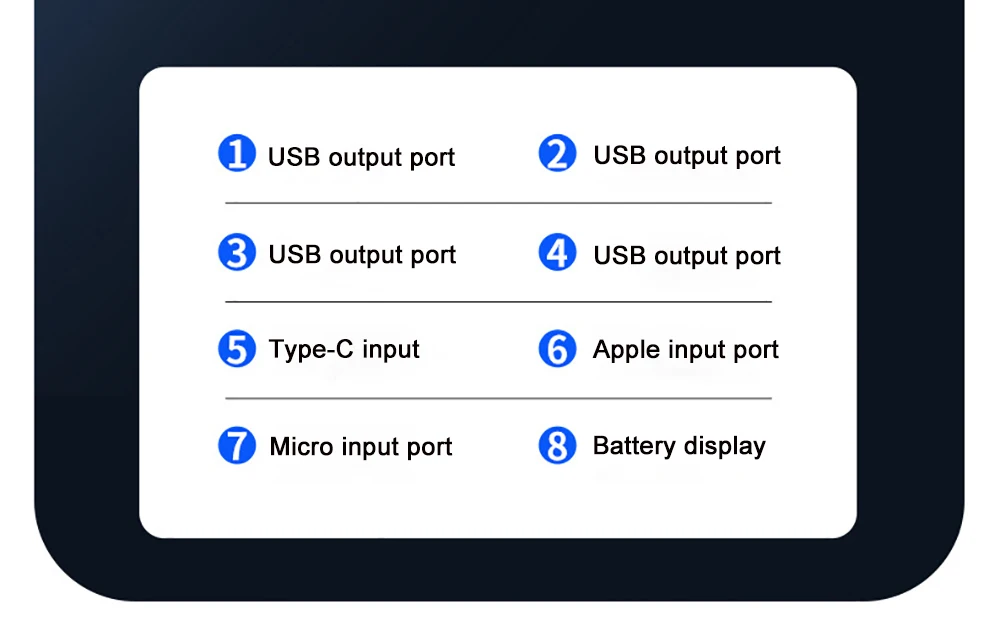This screenshot has width=1000, height=642.
Task: Select the Apple input port label
Action: pos(685,350)
